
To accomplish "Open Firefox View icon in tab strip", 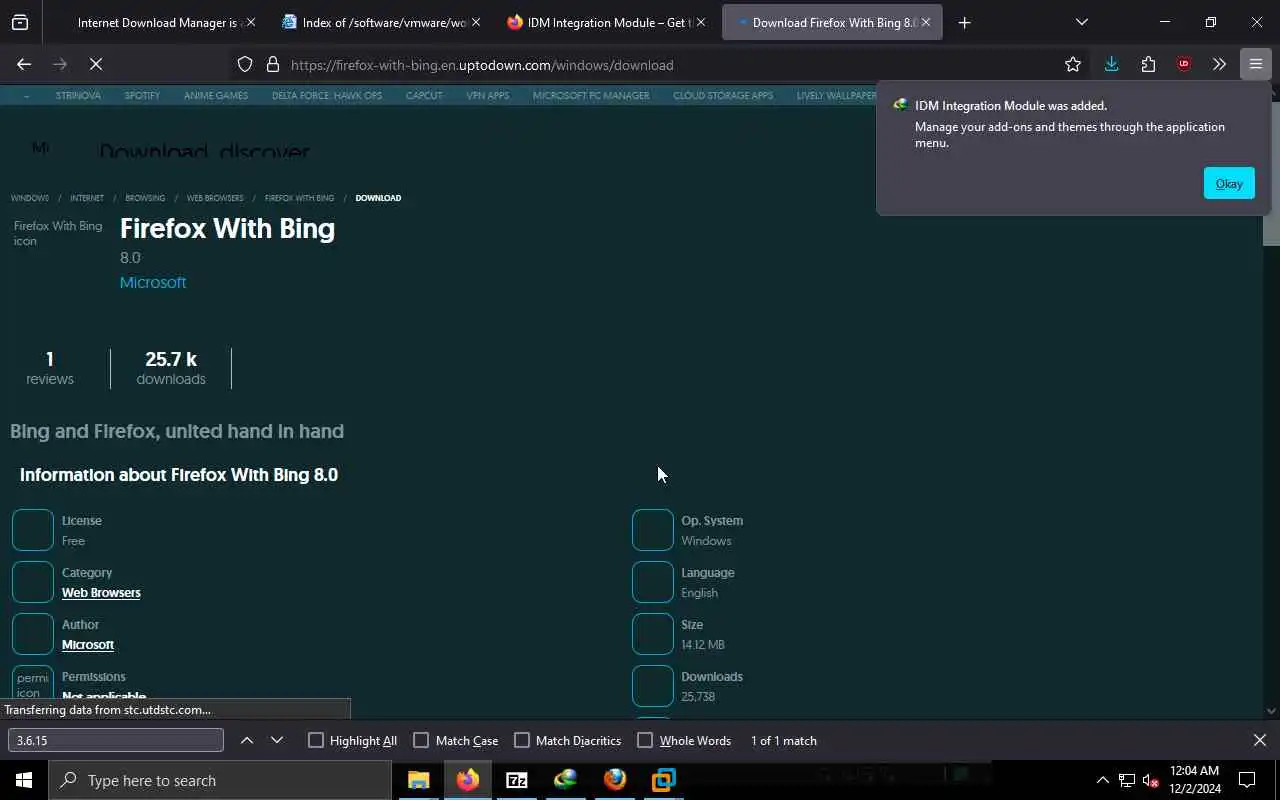I will [x=20, y=22].
